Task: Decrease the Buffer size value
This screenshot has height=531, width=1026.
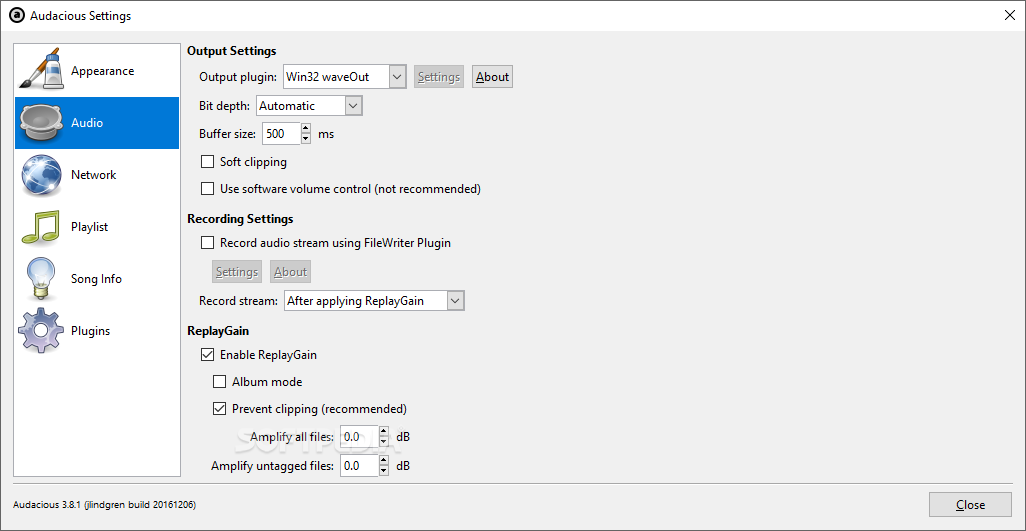Action: click(x=306, y=139)
